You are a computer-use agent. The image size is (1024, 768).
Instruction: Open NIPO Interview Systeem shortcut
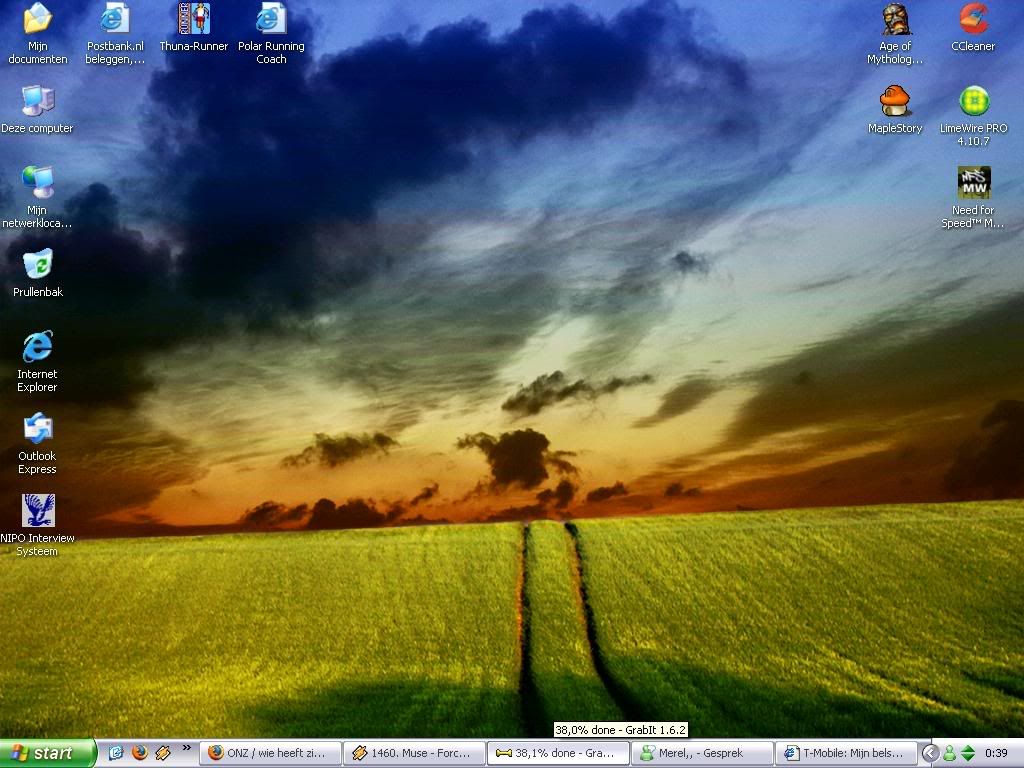38,511
